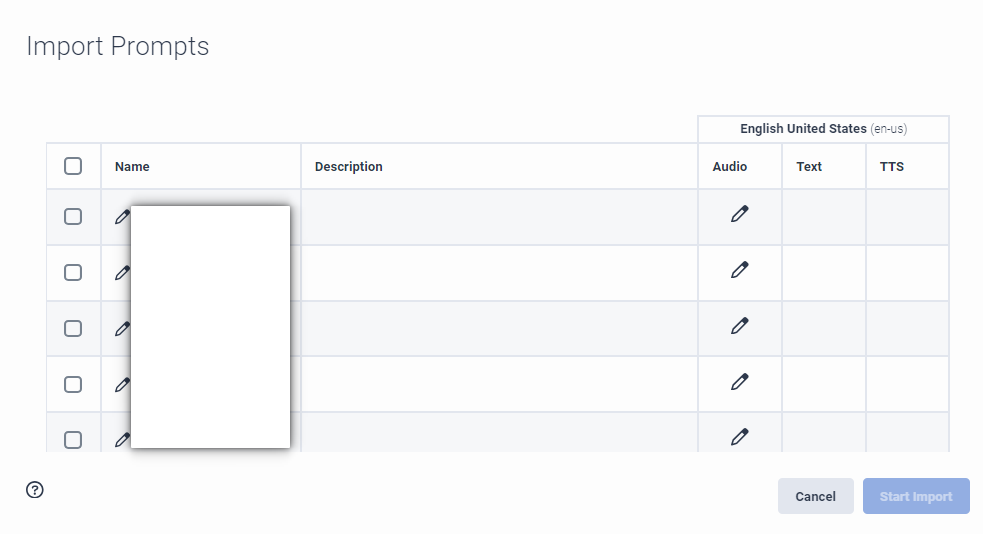Check the first prompt row checkbox

click(x=73, y=216)
